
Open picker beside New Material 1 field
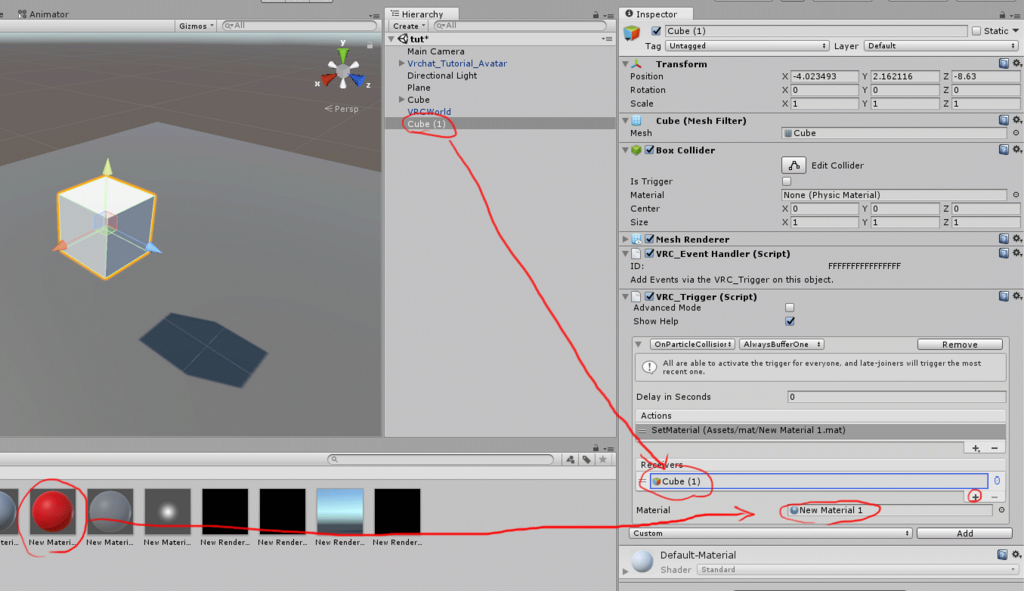1002,510
